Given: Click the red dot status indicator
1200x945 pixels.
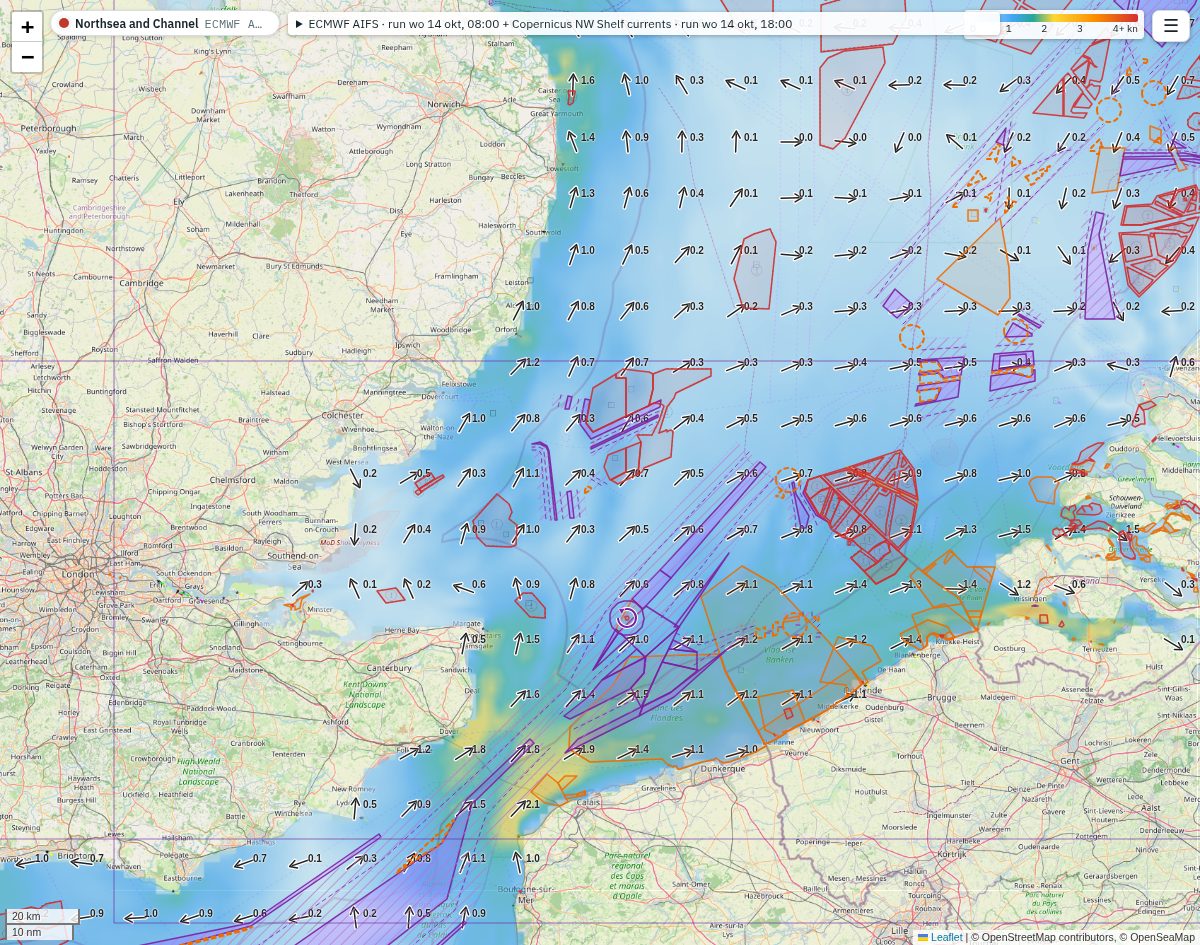Looking at the screenshot, I should (x=64, y=24).
